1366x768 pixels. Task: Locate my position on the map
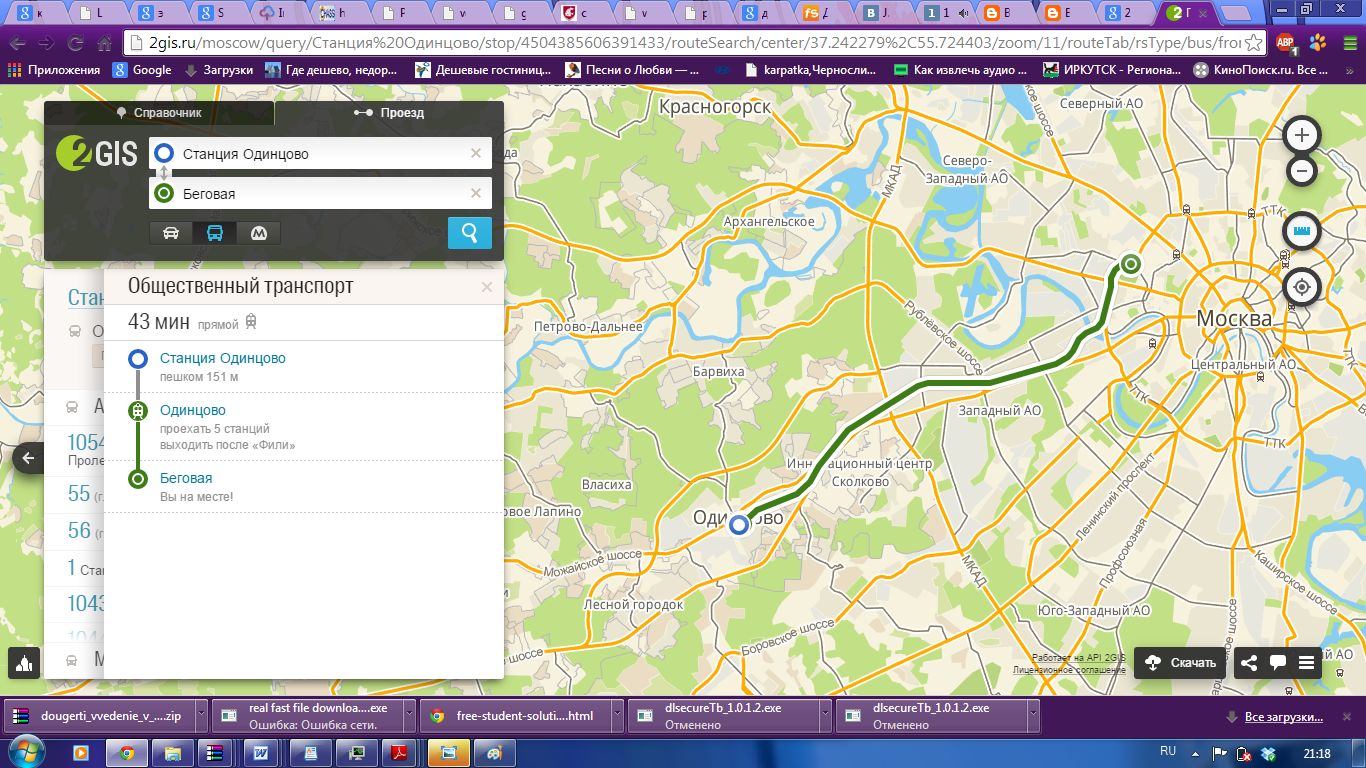click(1302, 287)
